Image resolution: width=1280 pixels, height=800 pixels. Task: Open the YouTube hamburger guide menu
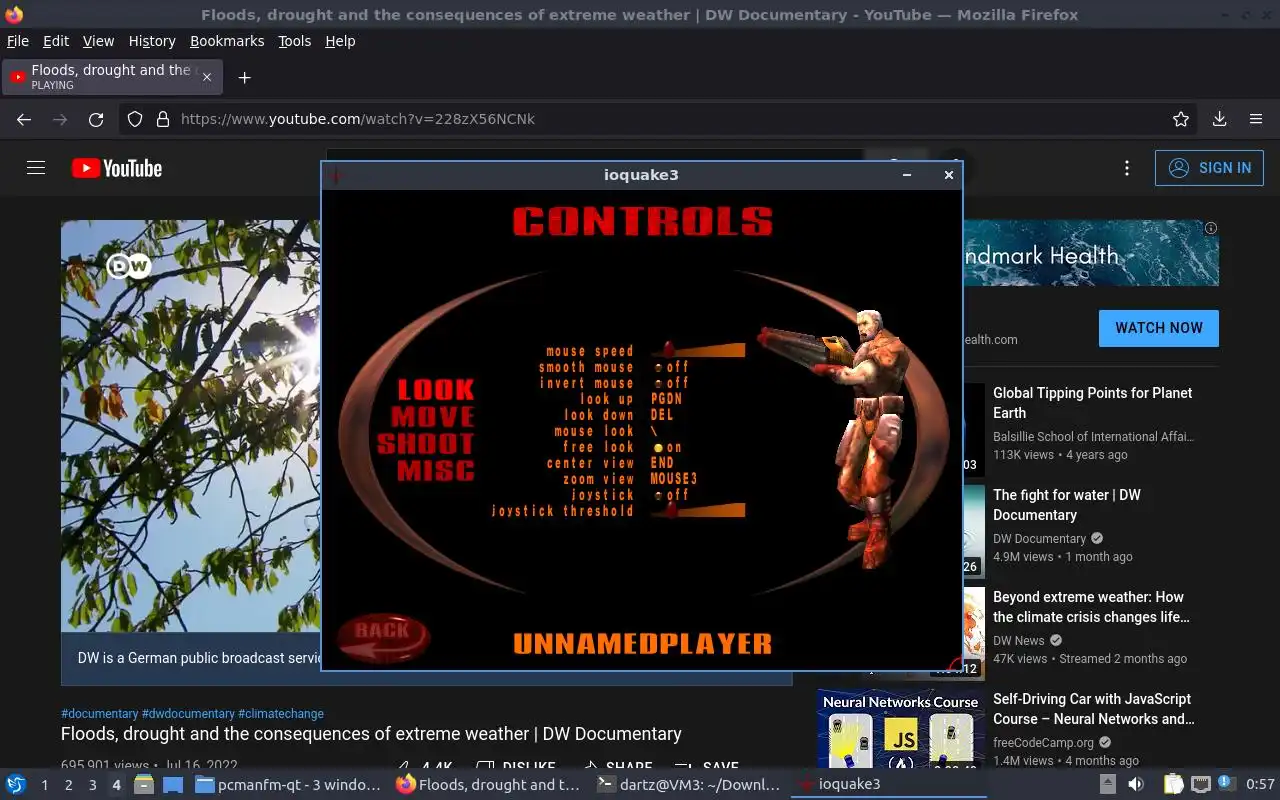(x=36, y=168)
